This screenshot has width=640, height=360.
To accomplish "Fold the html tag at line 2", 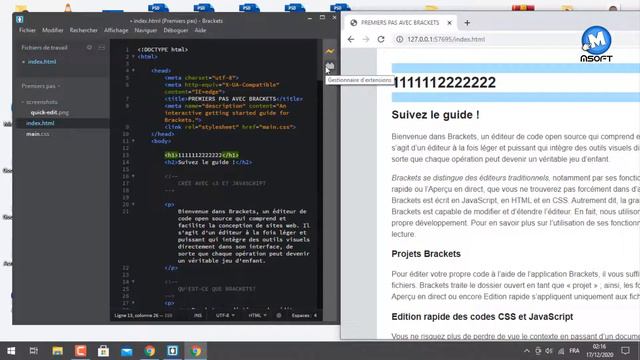I will point(133,57).
